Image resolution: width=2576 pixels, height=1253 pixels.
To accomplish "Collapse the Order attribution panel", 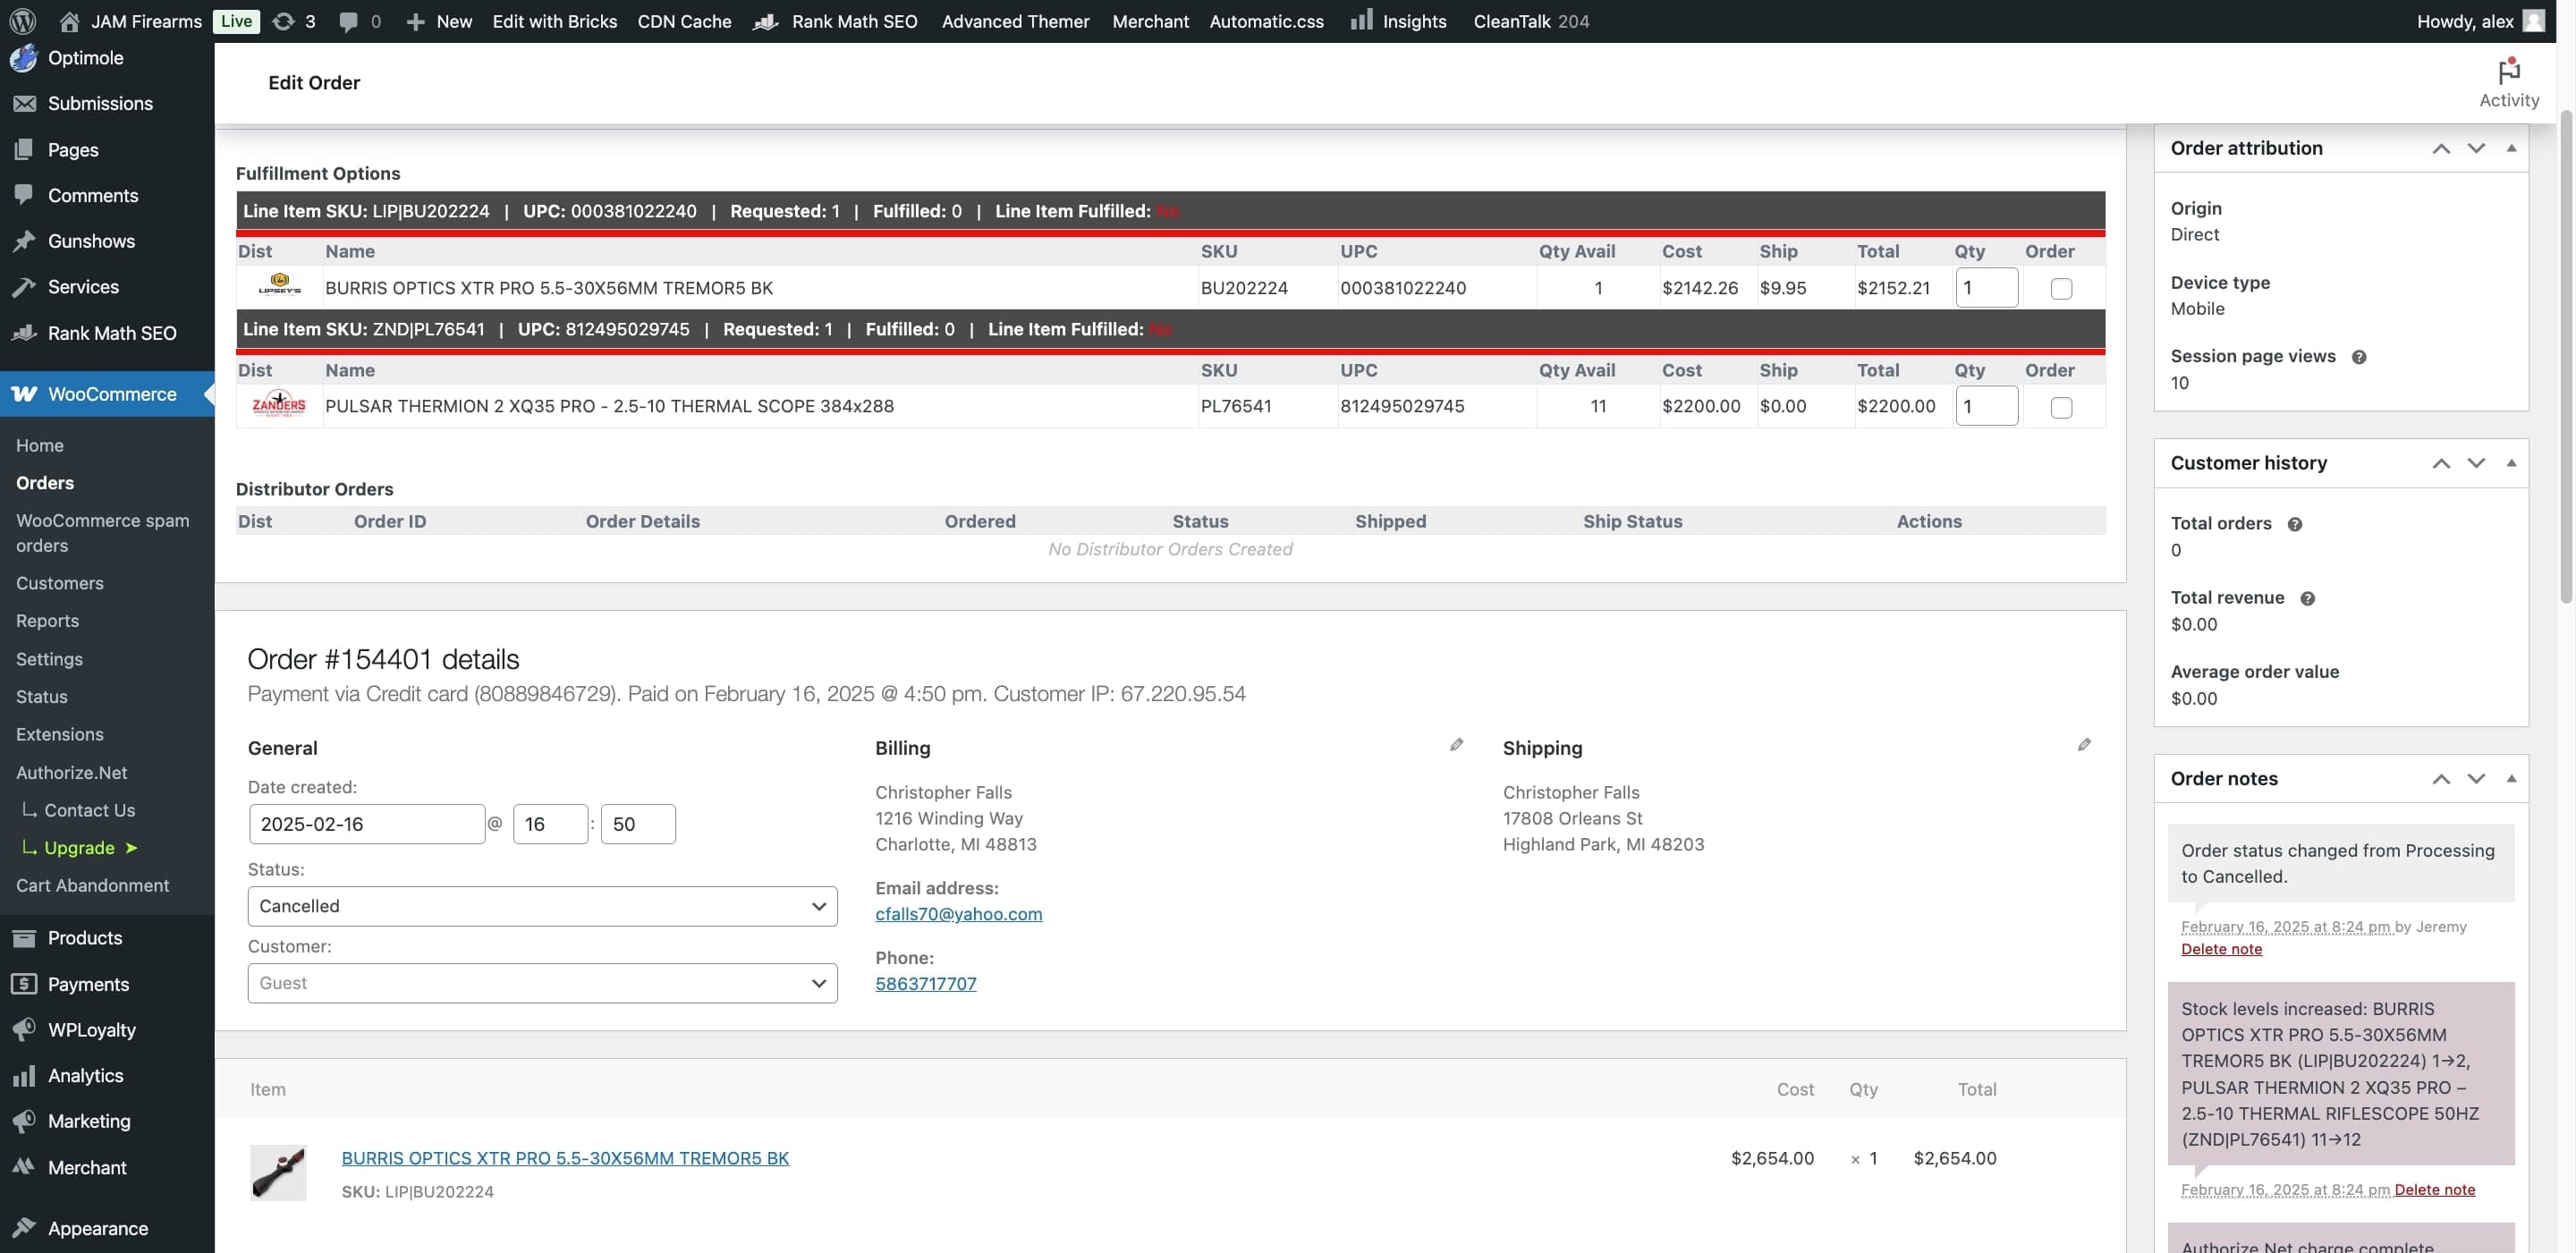I will (2511, 148).
